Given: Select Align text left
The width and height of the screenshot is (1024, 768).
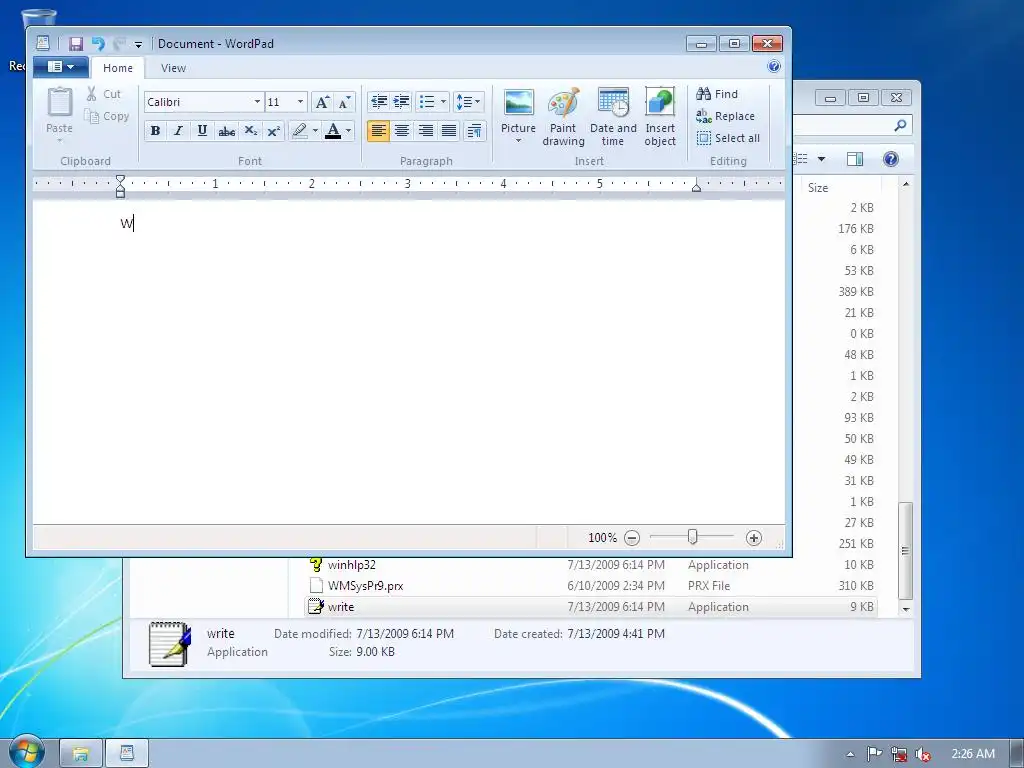Looking at the screenshot, I should coord(378,131).
